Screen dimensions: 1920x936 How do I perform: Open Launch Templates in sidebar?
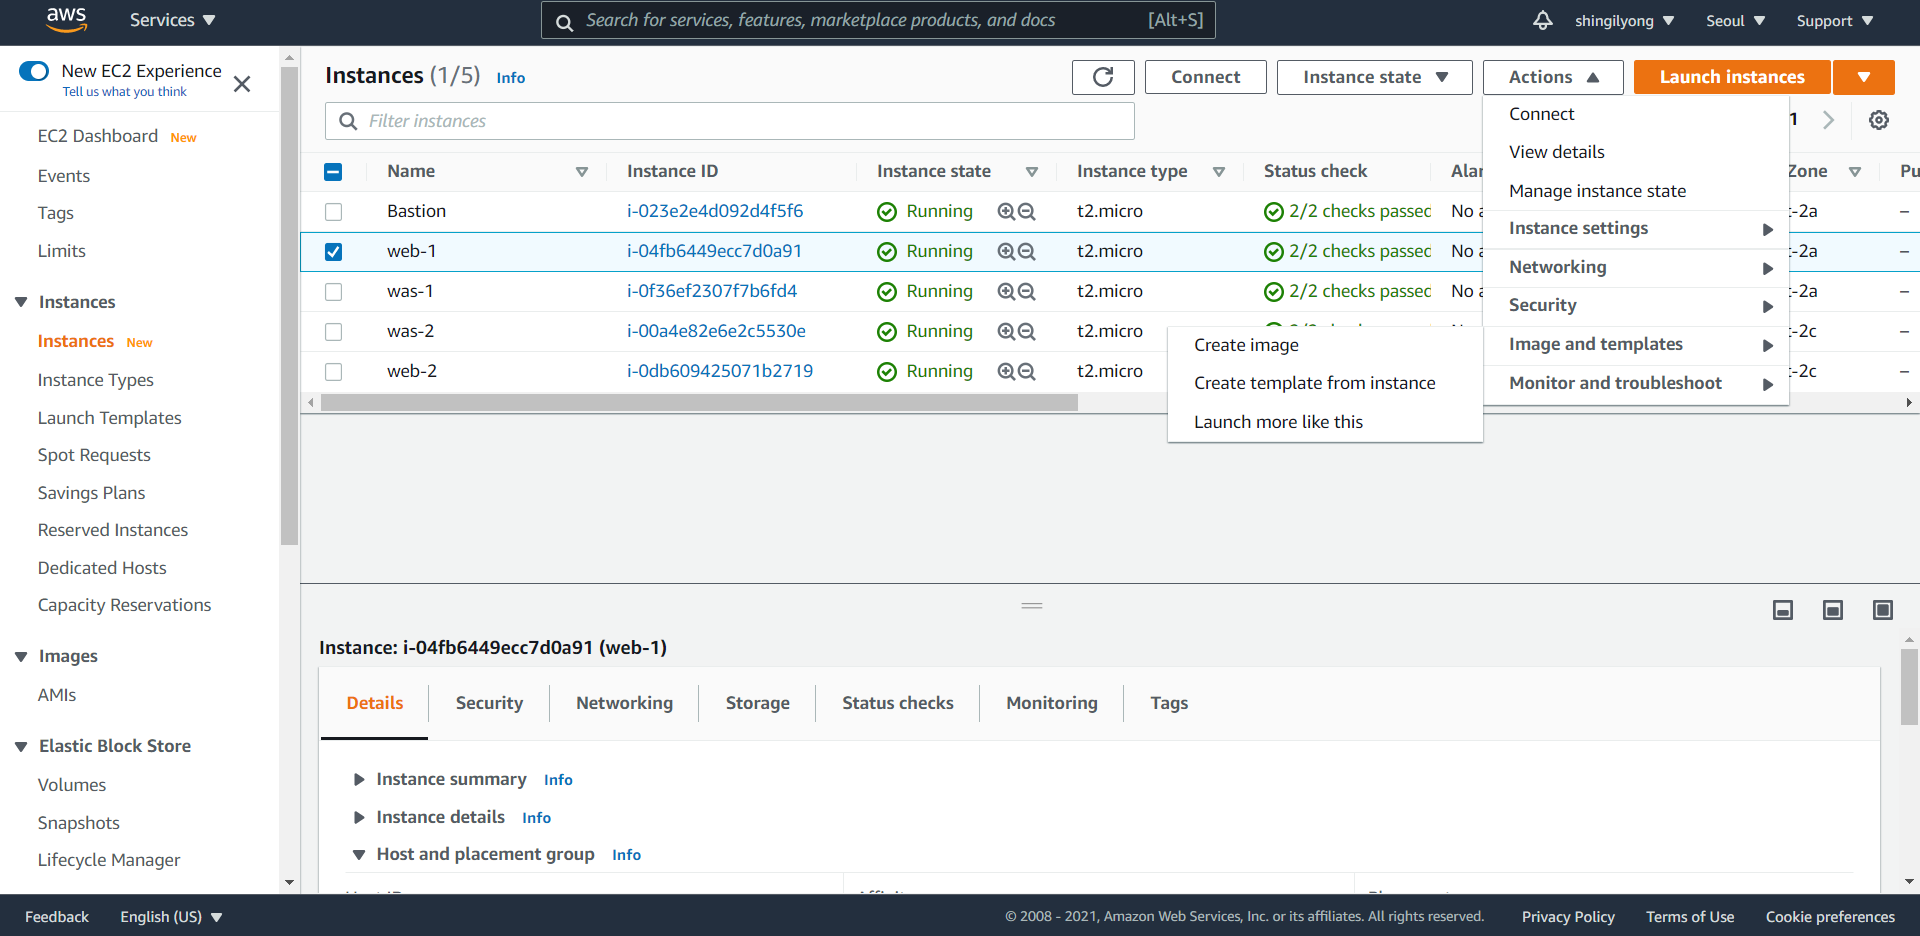(x=110, y=418)
